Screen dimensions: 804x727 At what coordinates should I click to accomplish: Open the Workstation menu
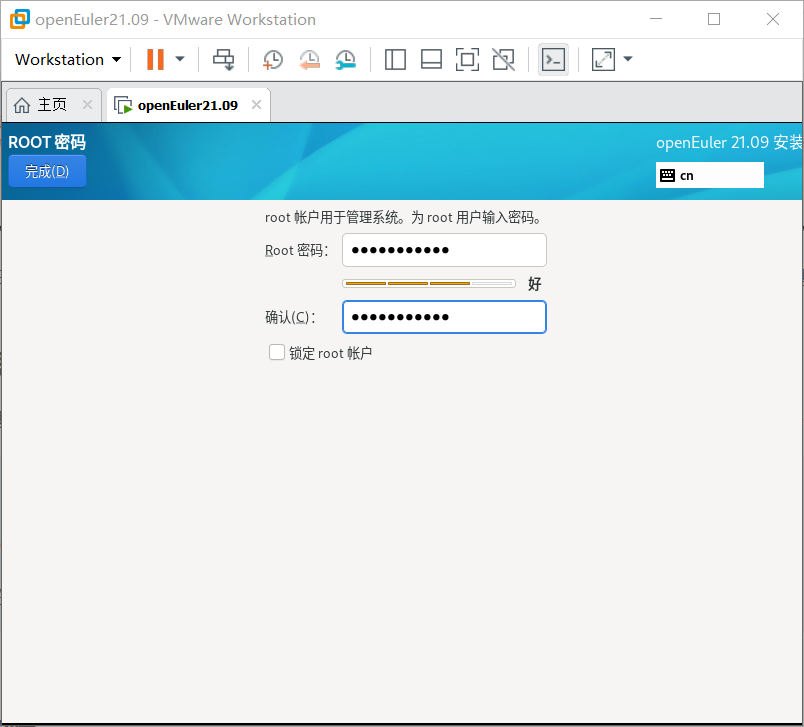(68, 59)
